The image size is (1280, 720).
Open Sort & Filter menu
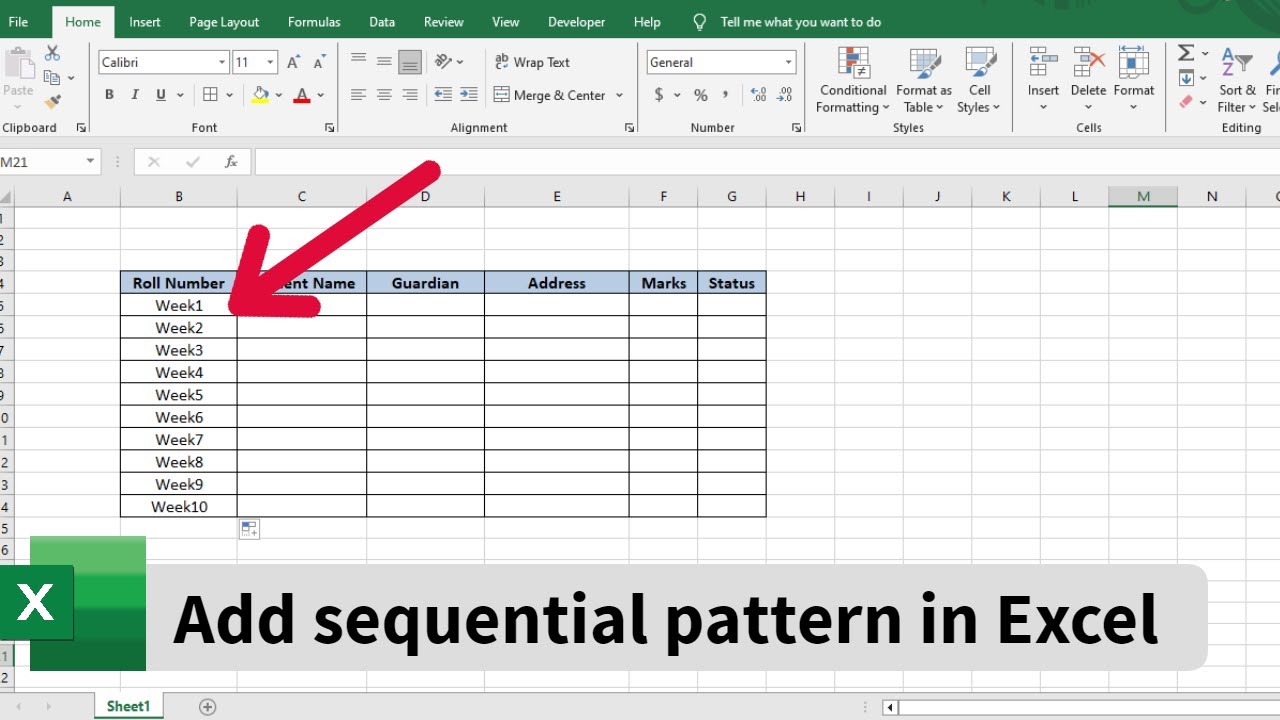[1237, 80]
